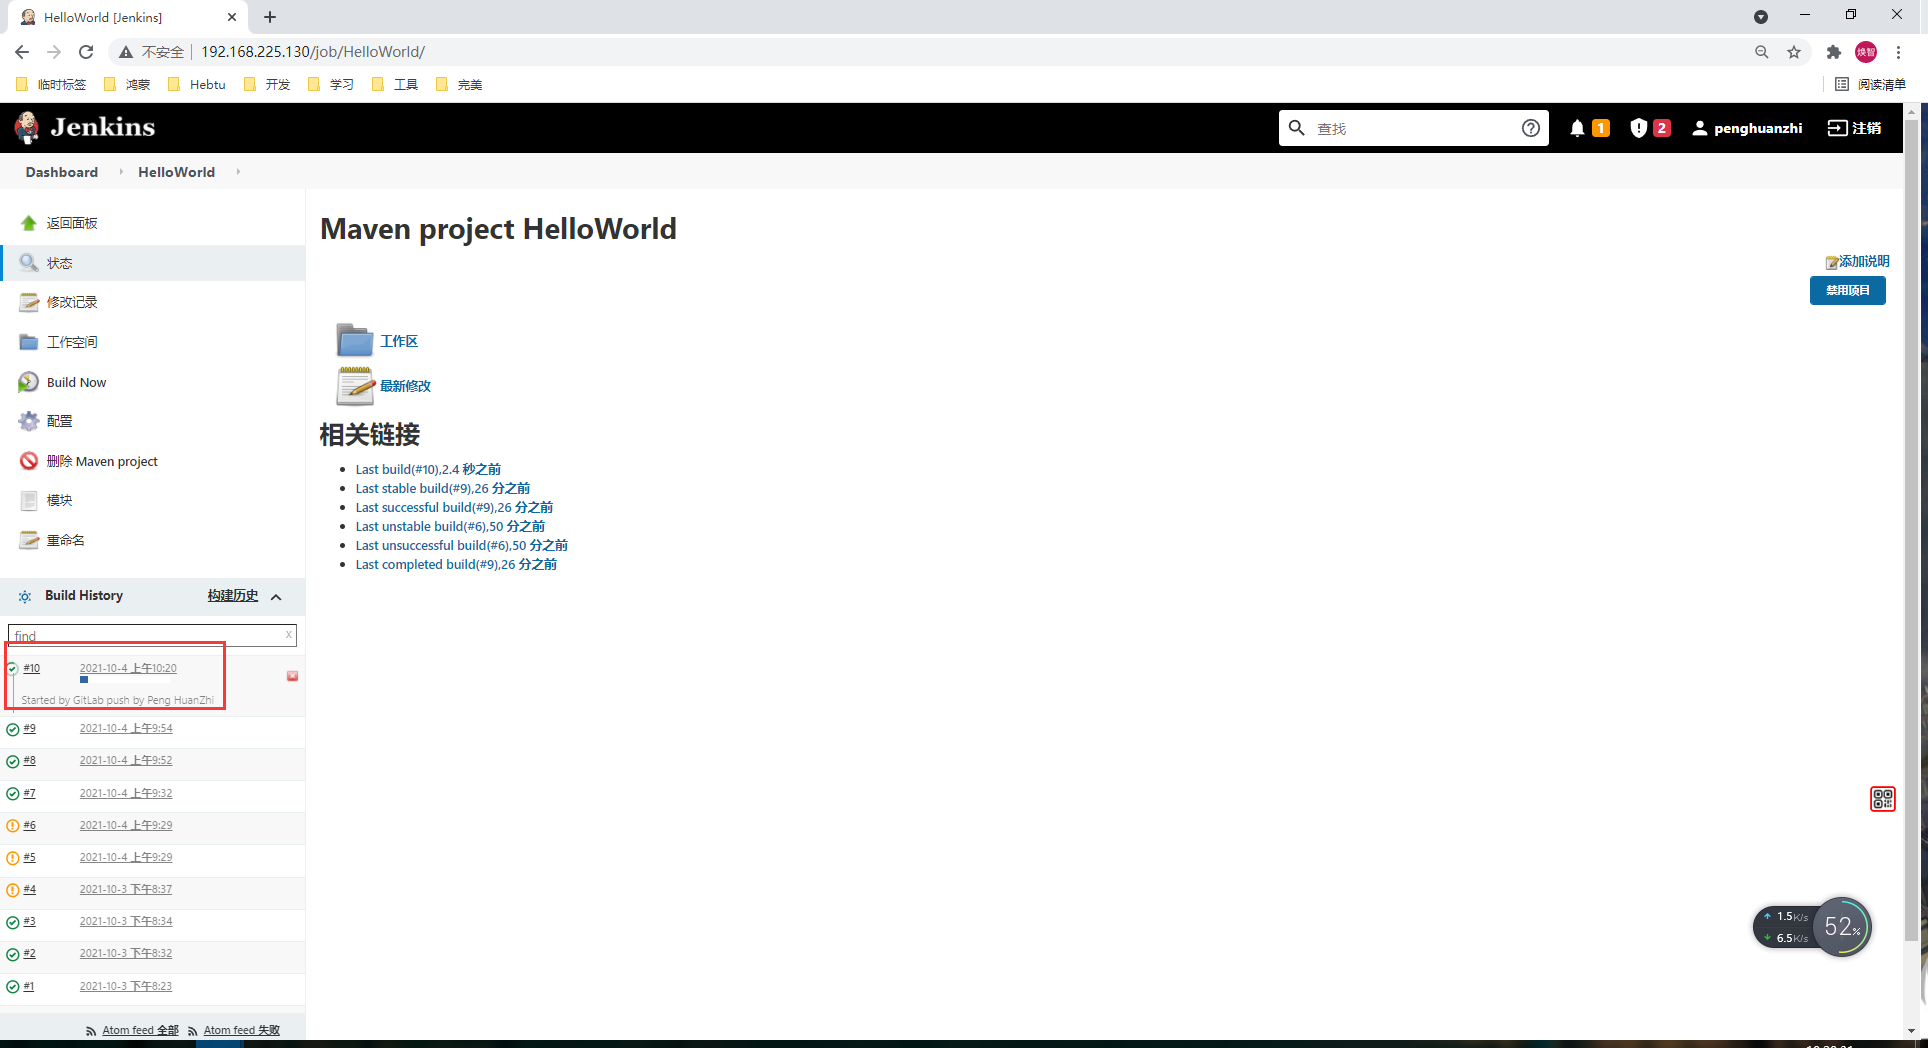Screen dimensions: 1928x1048
Task: Click the 注销 logout link
Action: 1855,128
